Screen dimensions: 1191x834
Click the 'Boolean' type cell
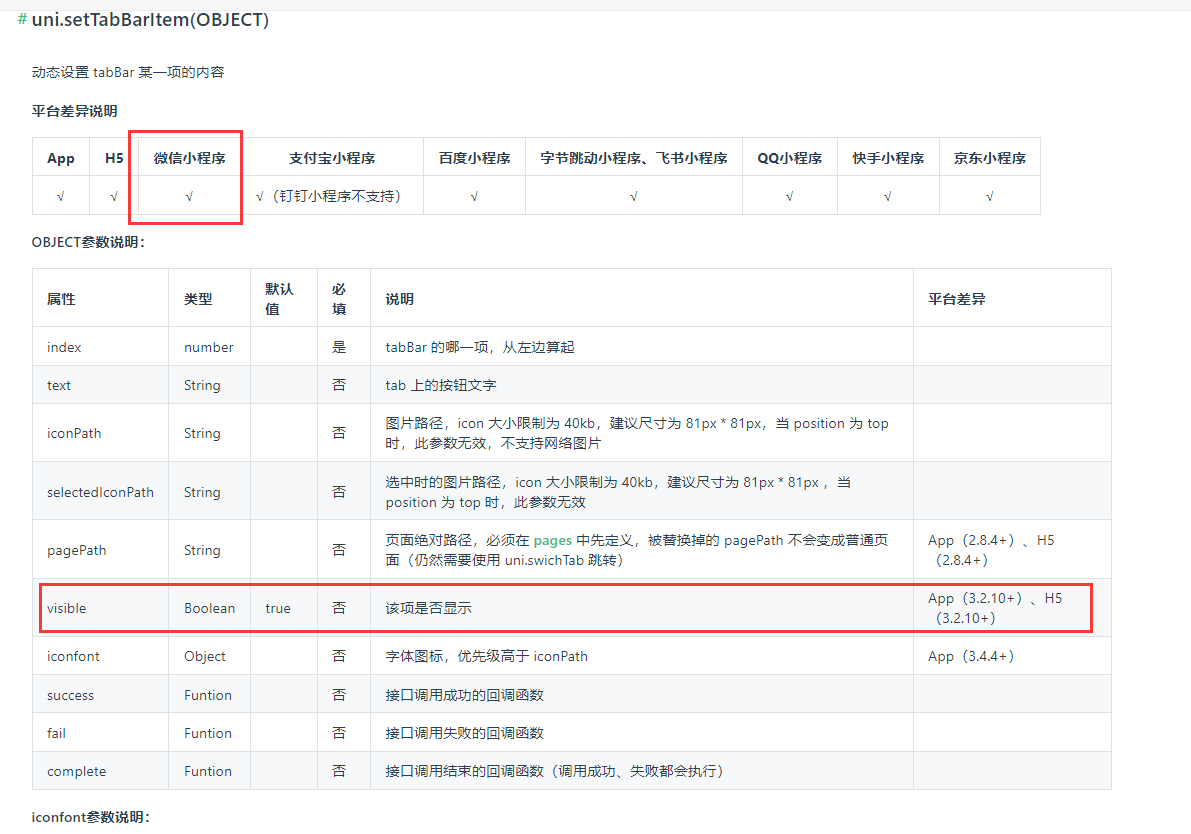[210, 608]
